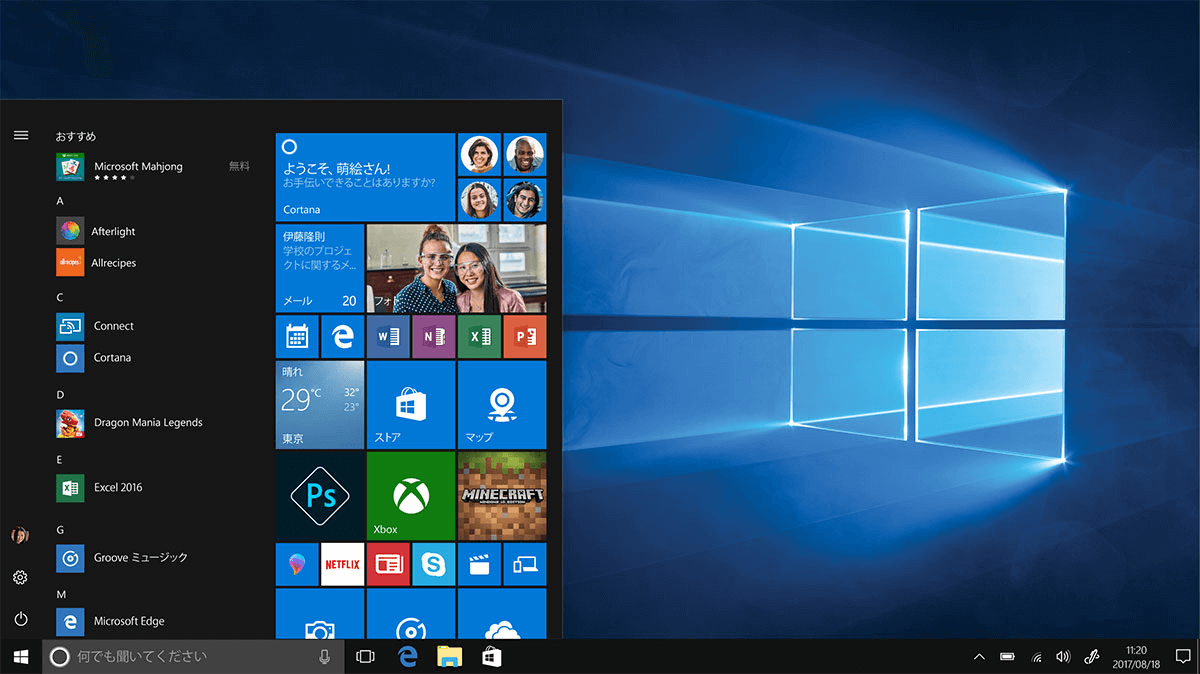The width and height of the screenshot is (1200, 674).
Task: Open the Xbox tile
Action: 411,496
